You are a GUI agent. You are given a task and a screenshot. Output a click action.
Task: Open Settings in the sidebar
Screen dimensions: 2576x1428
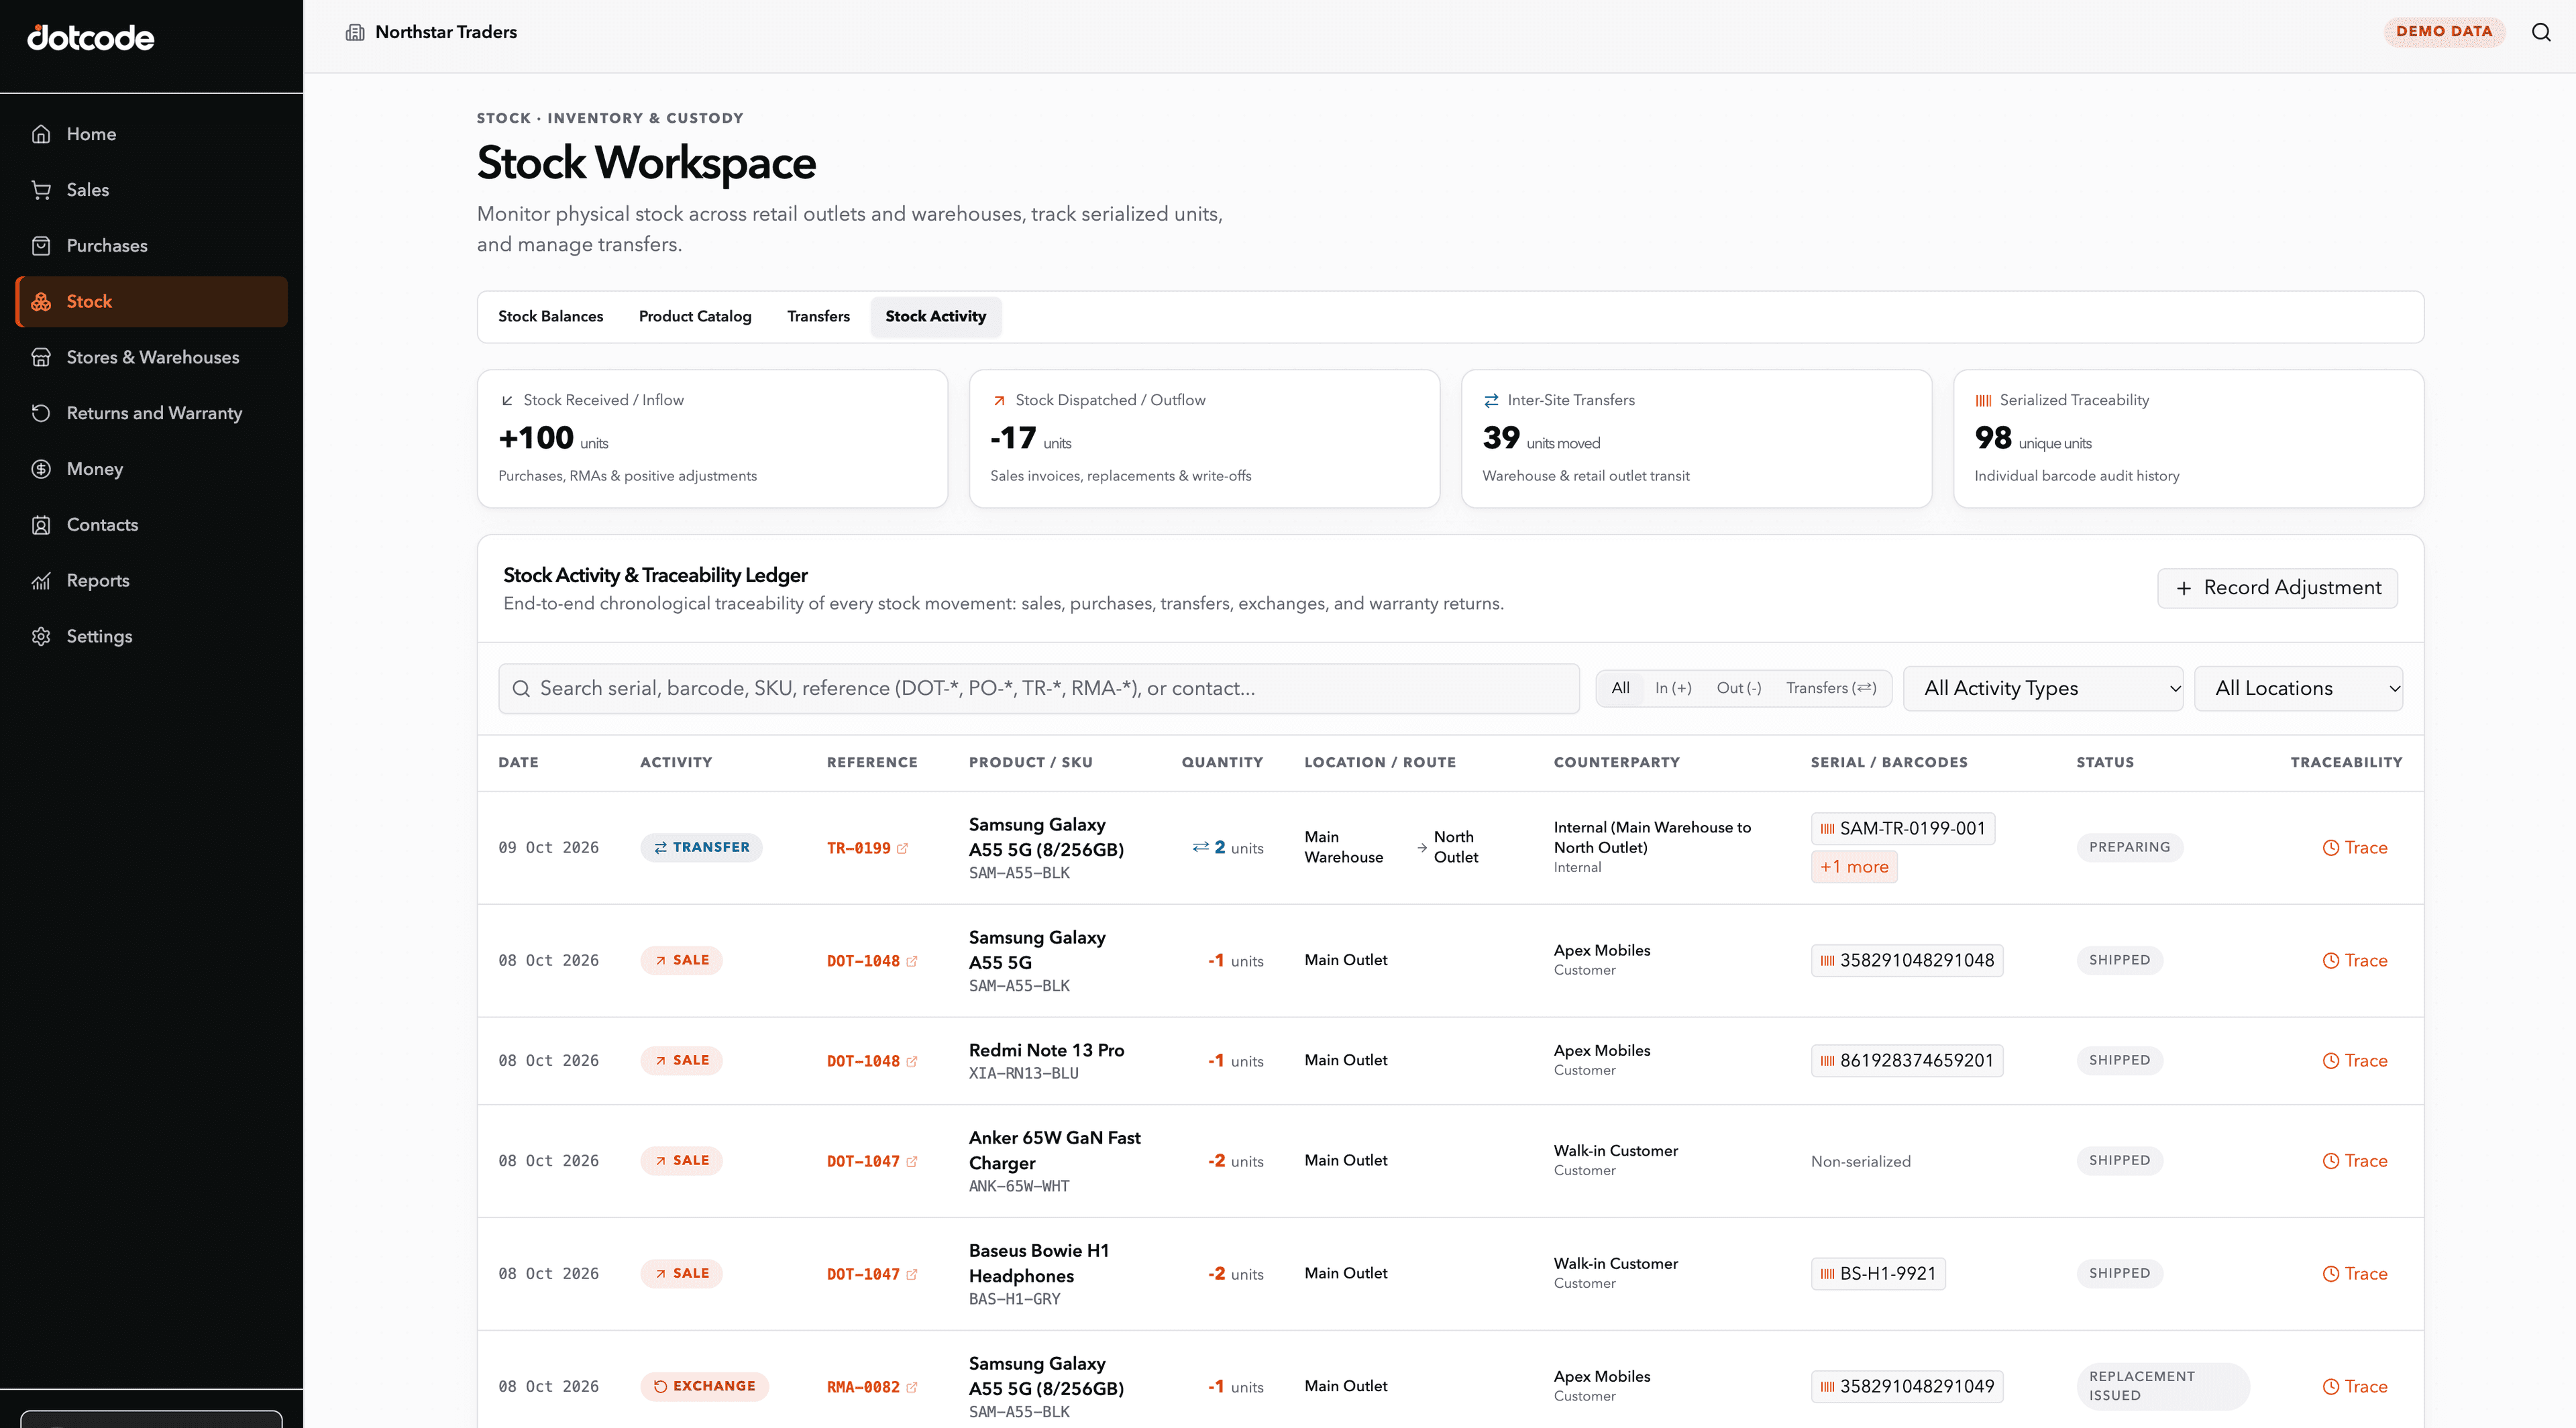[x=152, y=637]
